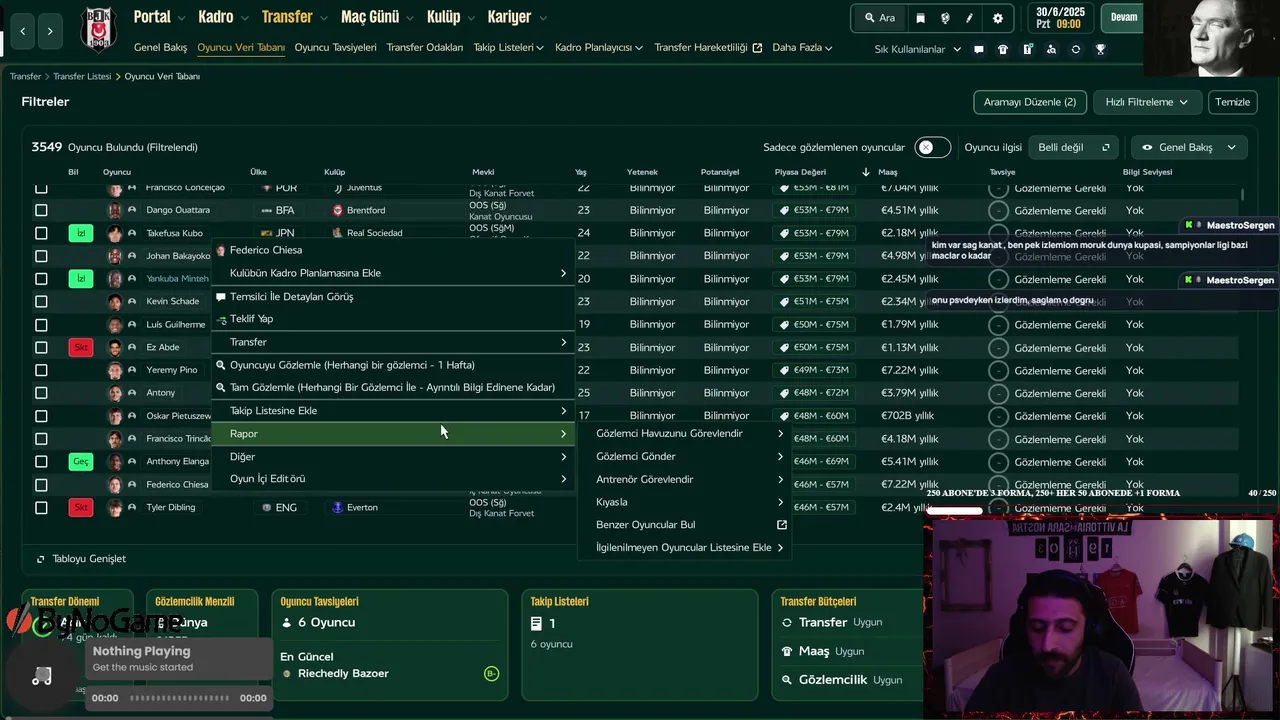Click the pencil edit icon
The width and height of the screenshot is (1280, 720).
(970, 18)
